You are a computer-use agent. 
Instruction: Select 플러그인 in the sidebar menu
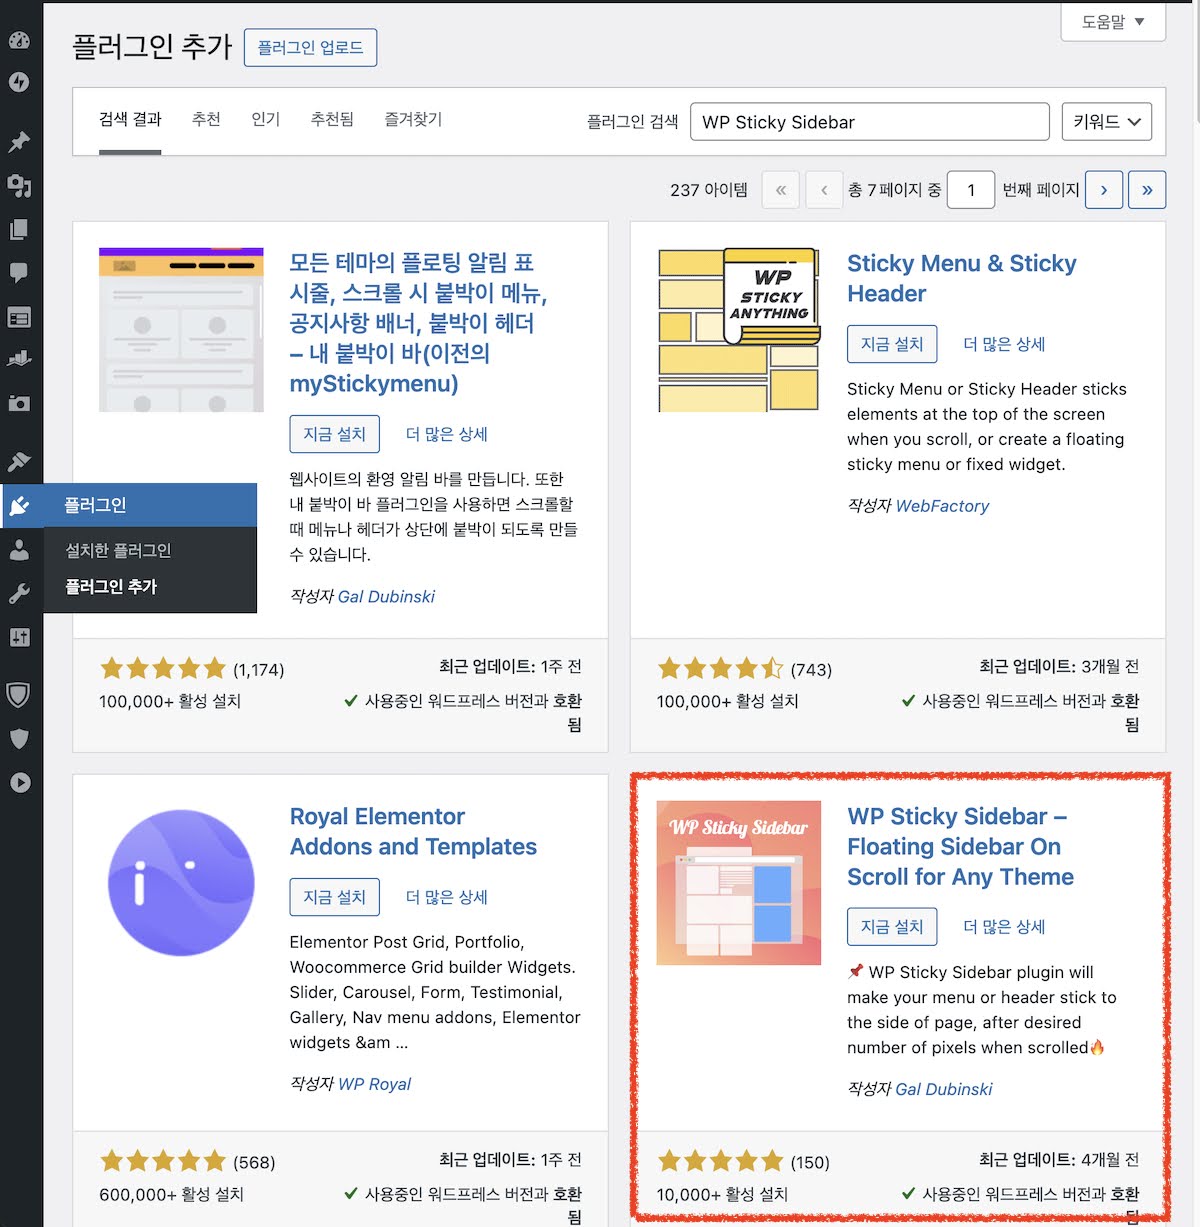129,505
